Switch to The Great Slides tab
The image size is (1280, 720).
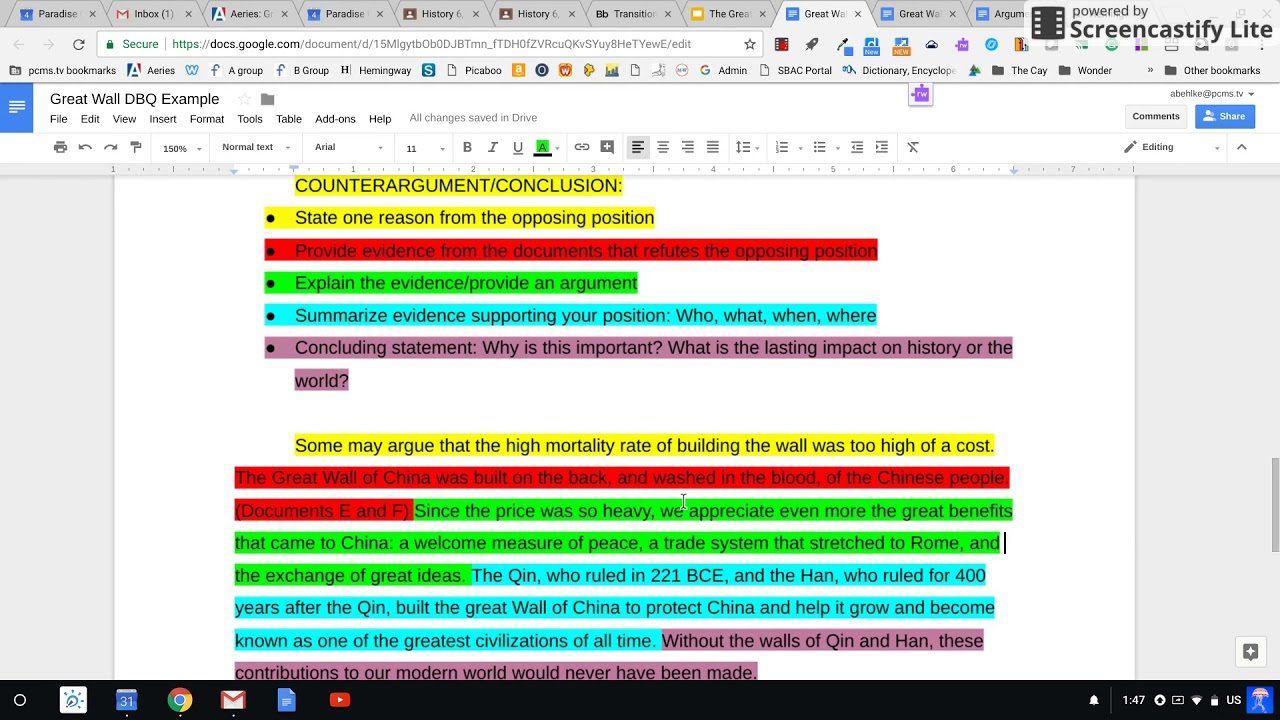click(x=729, y=14)
